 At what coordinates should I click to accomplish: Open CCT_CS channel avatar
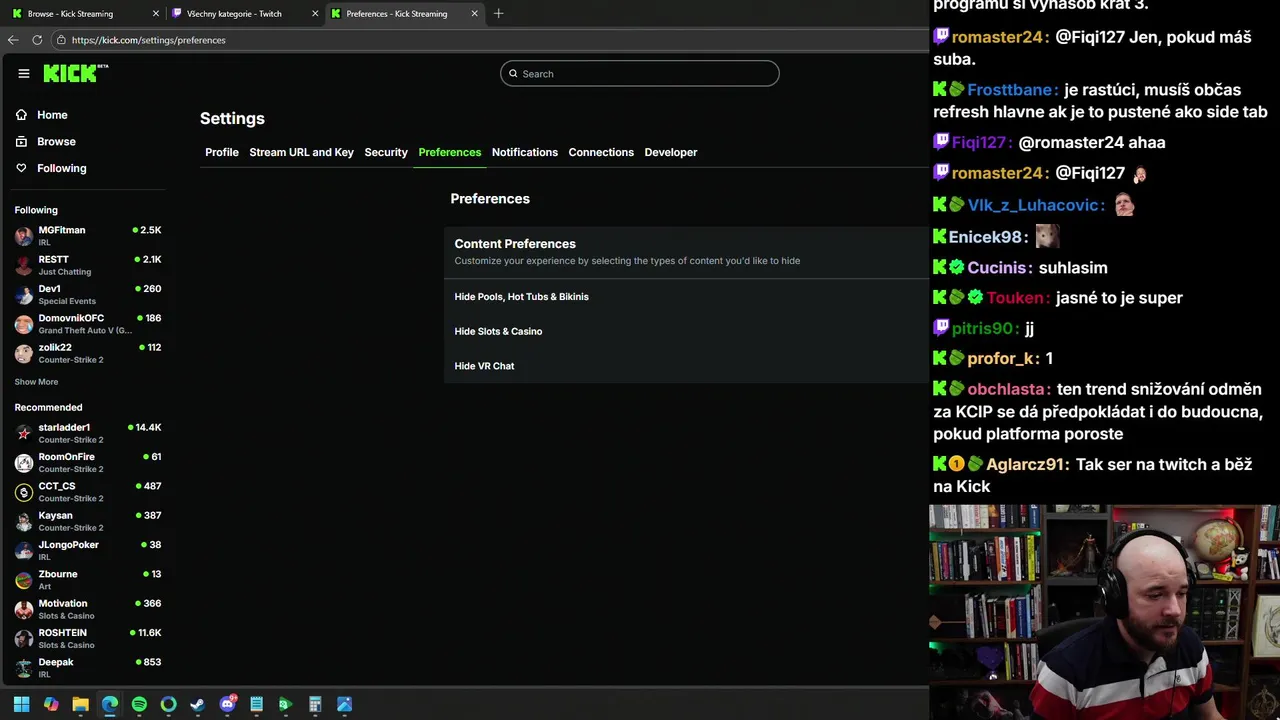coord(24,492)
